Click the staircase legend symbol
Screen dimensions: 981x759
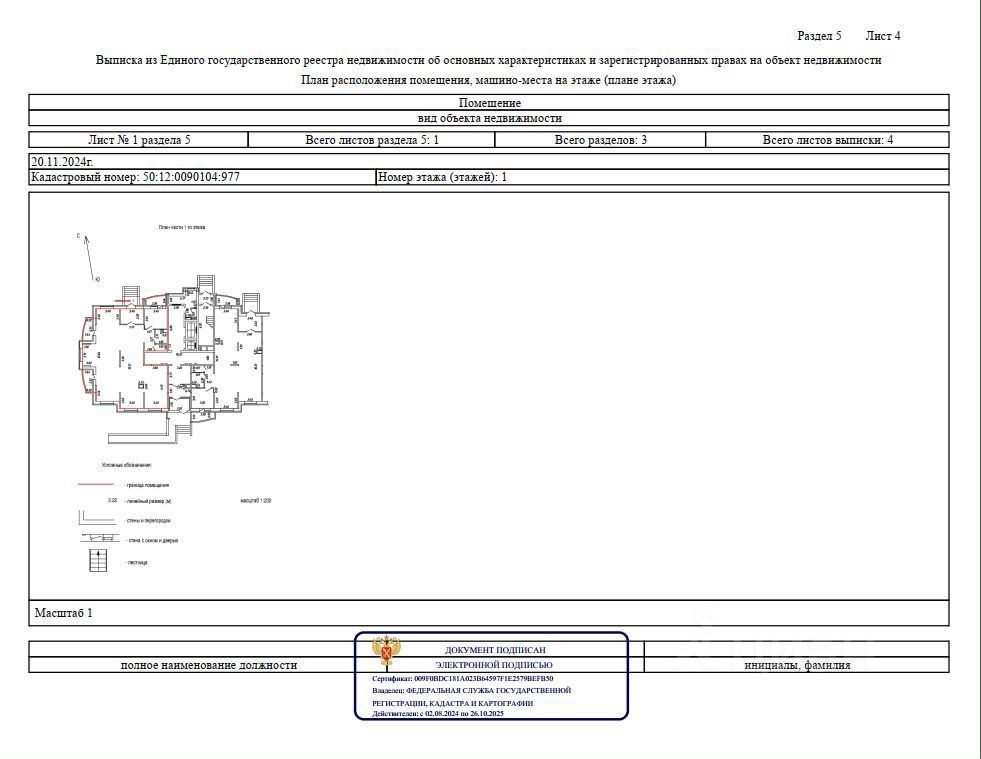pyautogui.click(x=98, y=561)
